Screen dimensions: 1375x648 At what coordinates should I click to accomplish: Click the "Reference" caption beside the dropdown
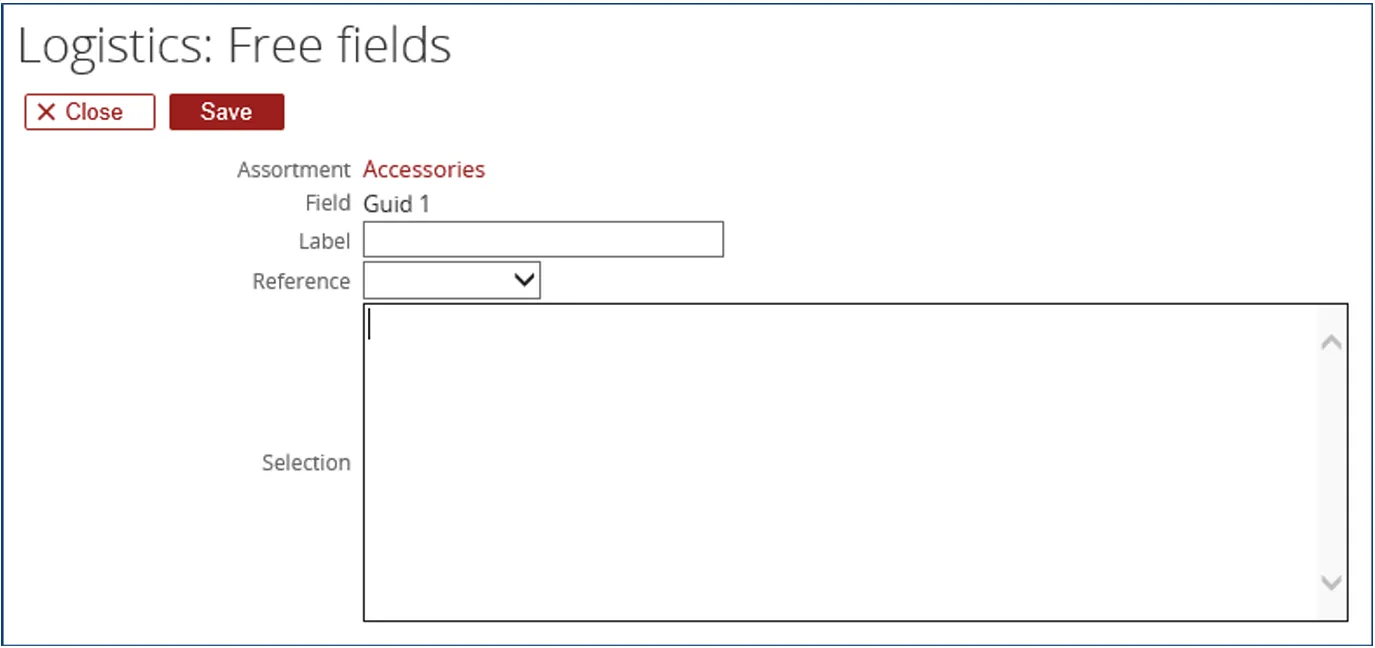click(301, 282)
